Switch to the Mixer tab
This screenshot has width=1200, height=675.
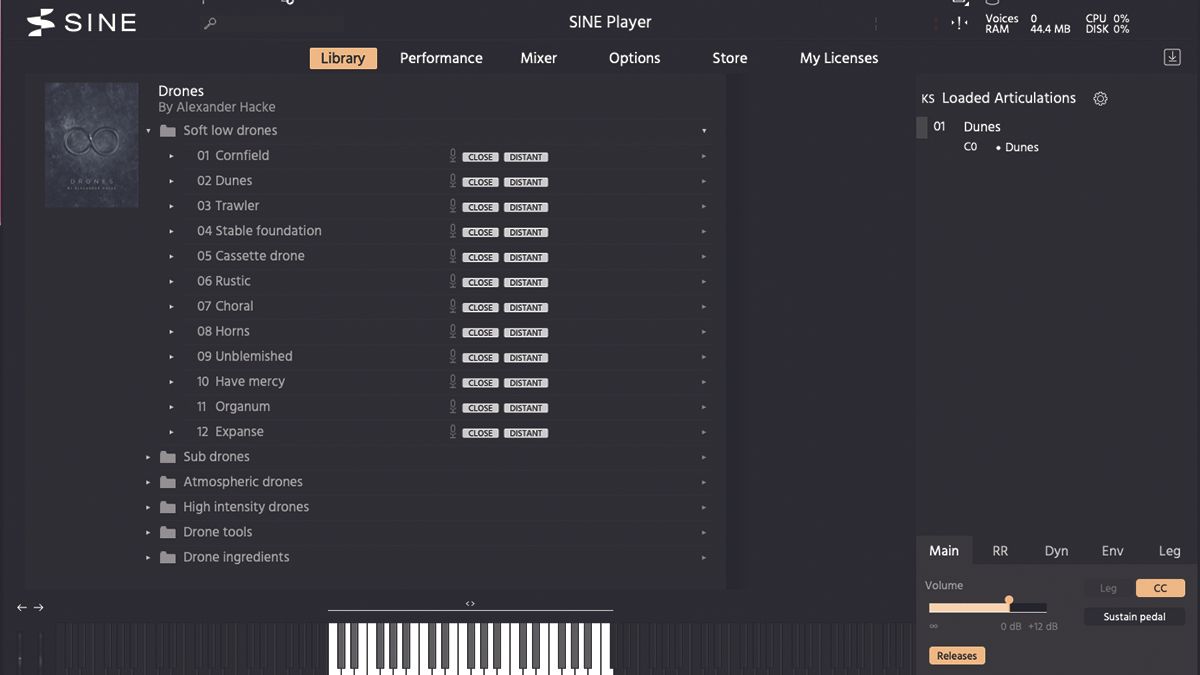[x=538, y=58]
